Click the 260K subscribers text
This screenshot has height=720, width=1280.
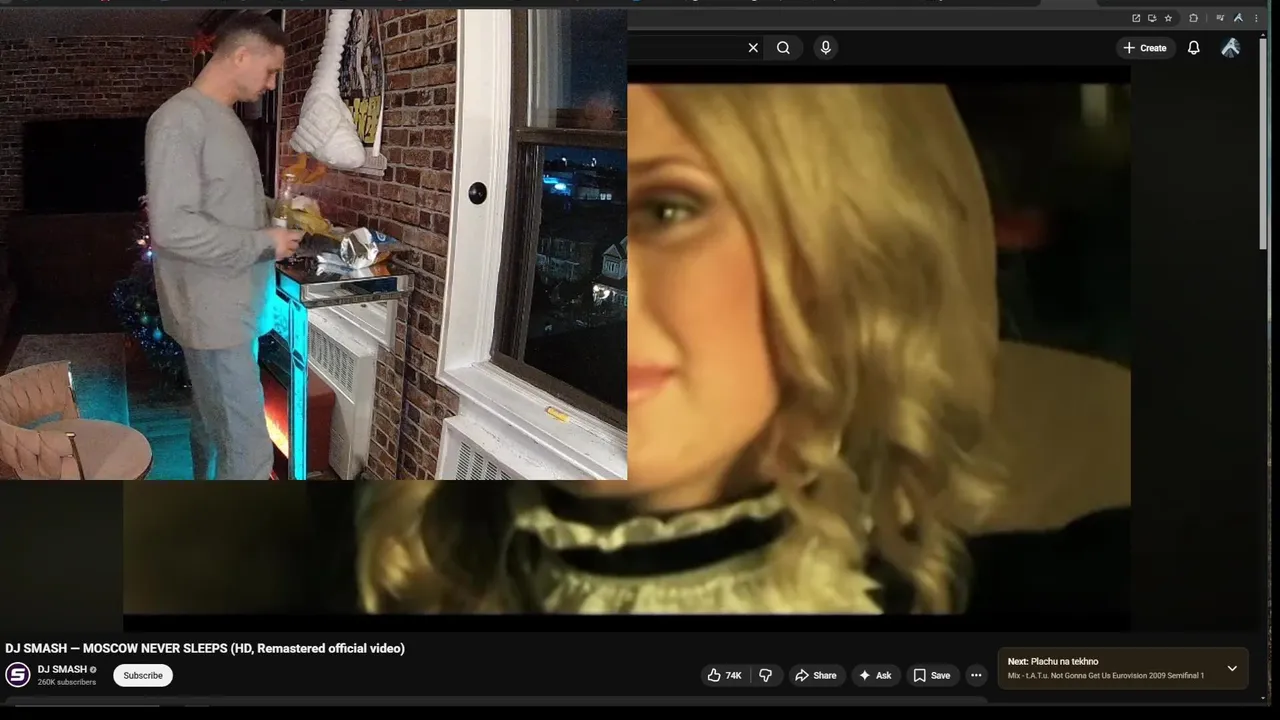67,682
